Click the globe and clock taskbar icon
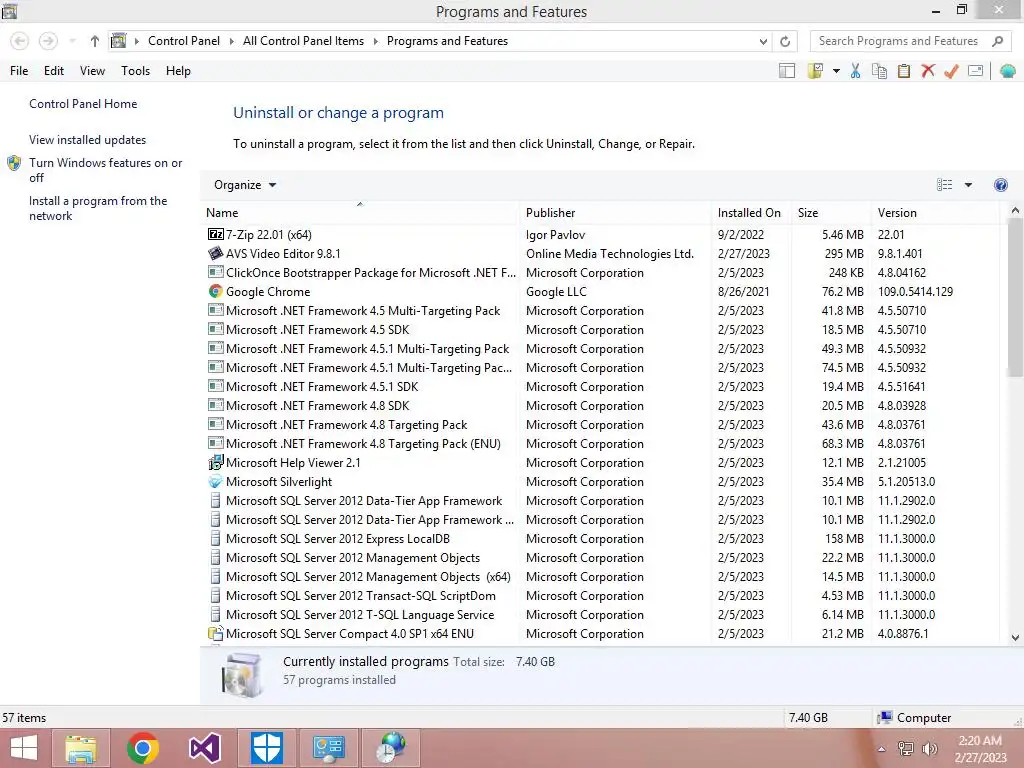 click(391, 748)
